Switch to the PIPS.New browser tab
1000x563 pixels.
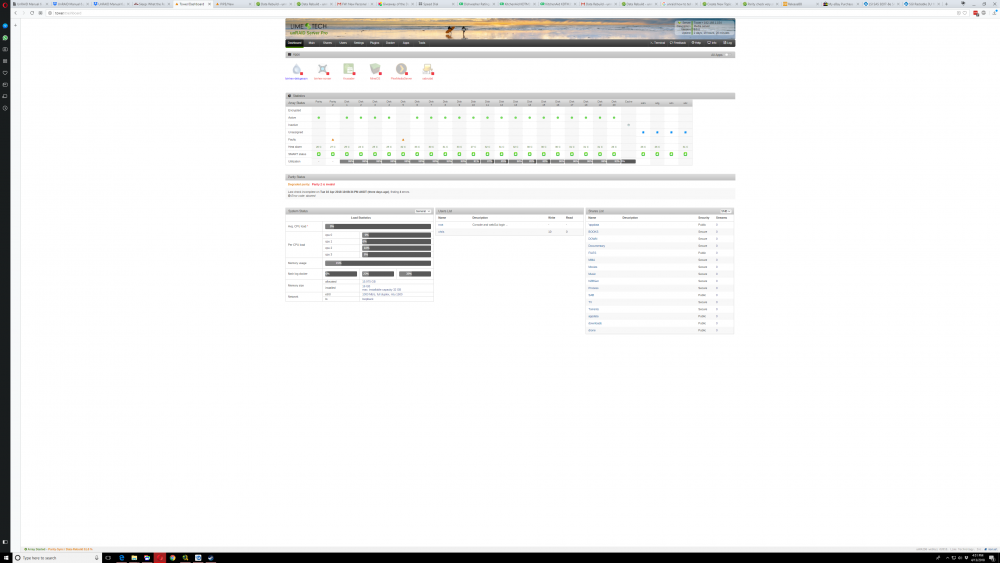231,4
